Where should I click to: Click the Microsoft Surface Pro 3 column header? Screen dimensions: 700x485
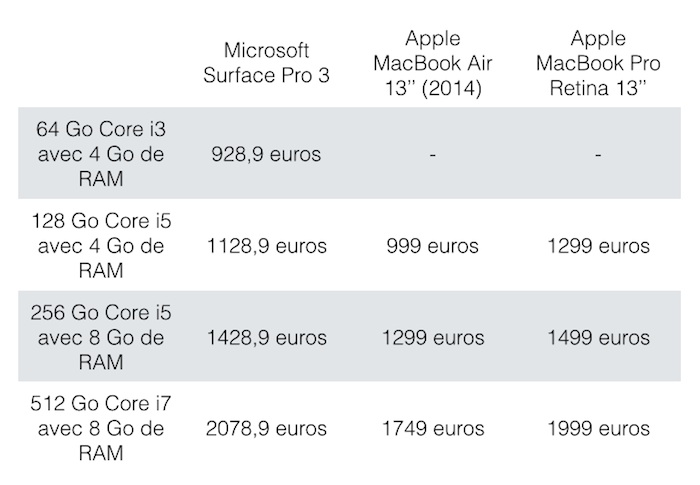click(266, 61)
